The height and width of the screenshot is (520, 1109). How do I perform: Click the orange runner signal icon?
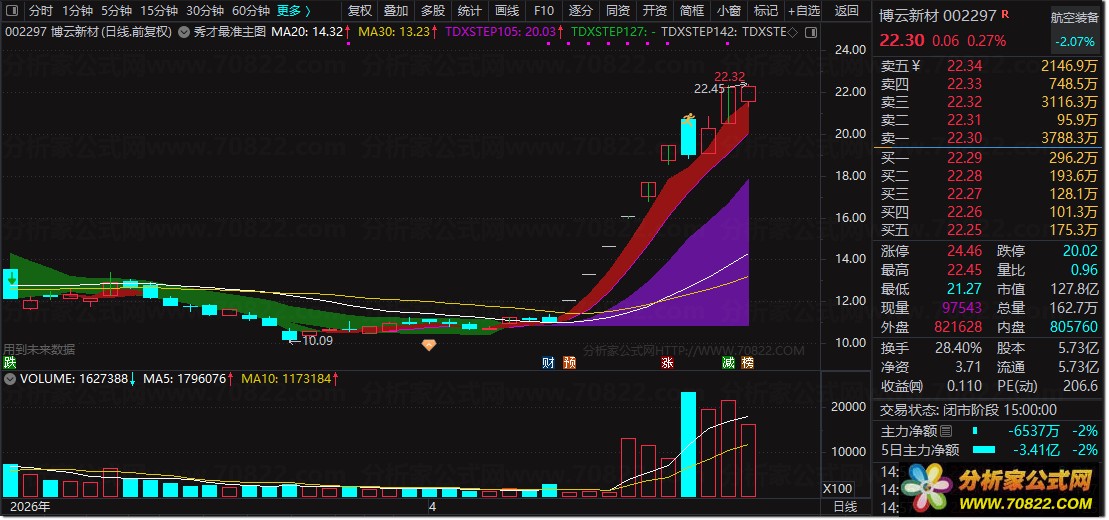[x=690, y=119]
